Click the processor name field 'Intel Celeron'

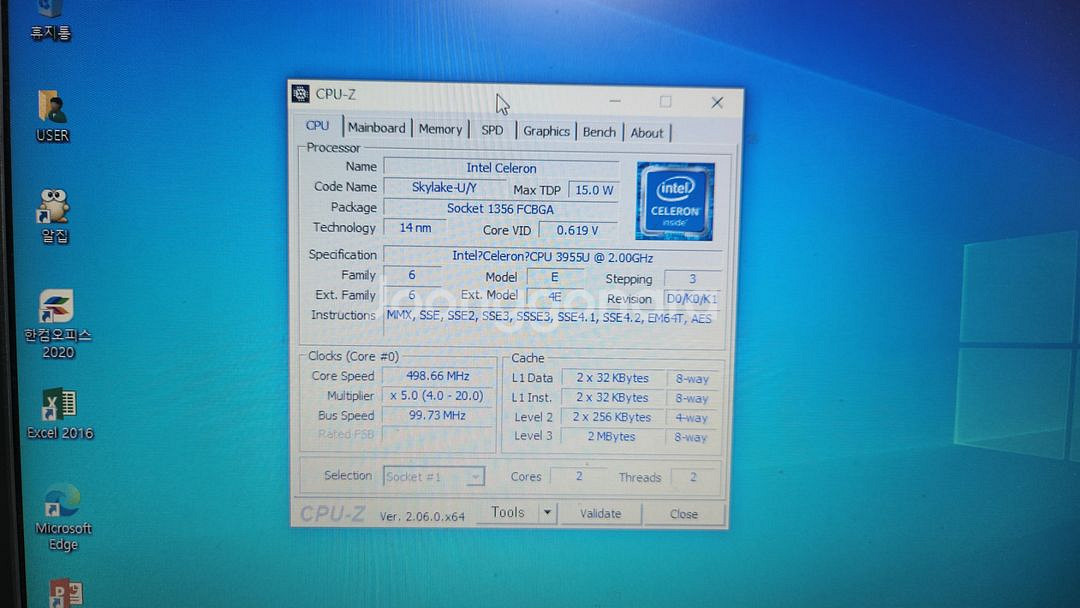[501, 168]
